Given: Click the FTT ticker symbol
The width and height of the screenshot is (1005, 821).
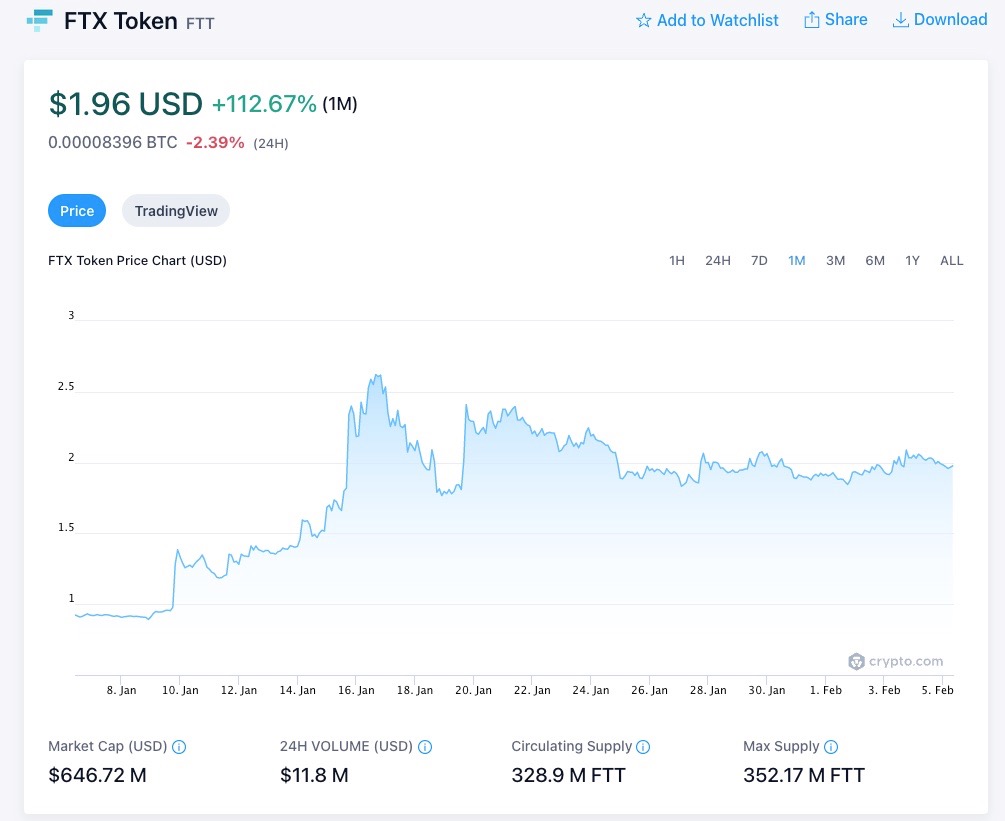Looking at the screenshot, I should 201,24.
